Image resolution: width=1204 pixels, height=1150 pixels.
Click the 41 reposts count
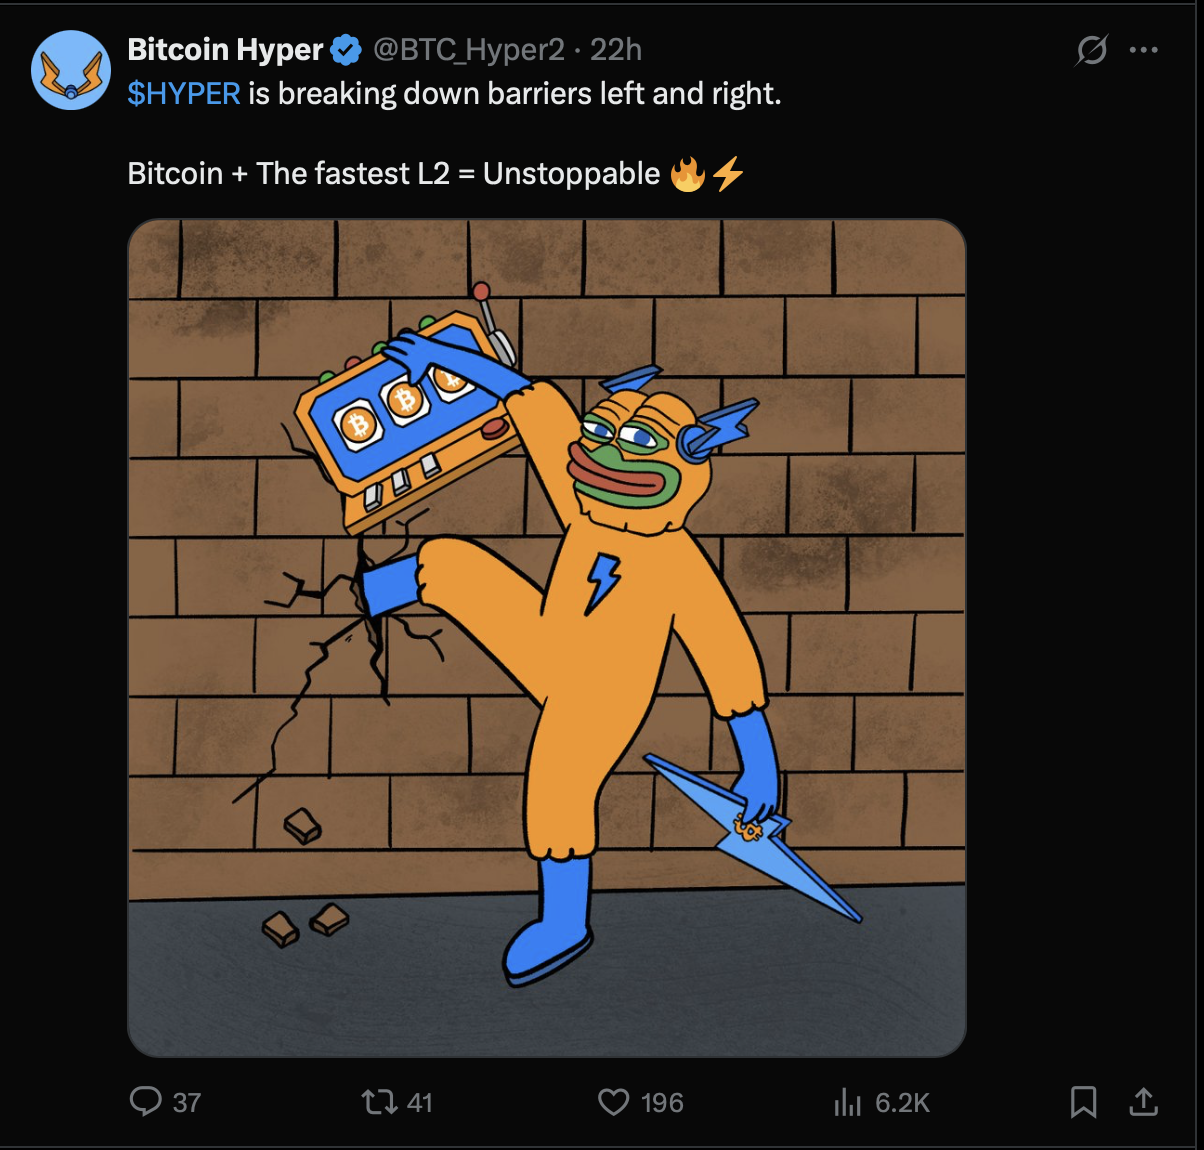tap(420, 1103)
